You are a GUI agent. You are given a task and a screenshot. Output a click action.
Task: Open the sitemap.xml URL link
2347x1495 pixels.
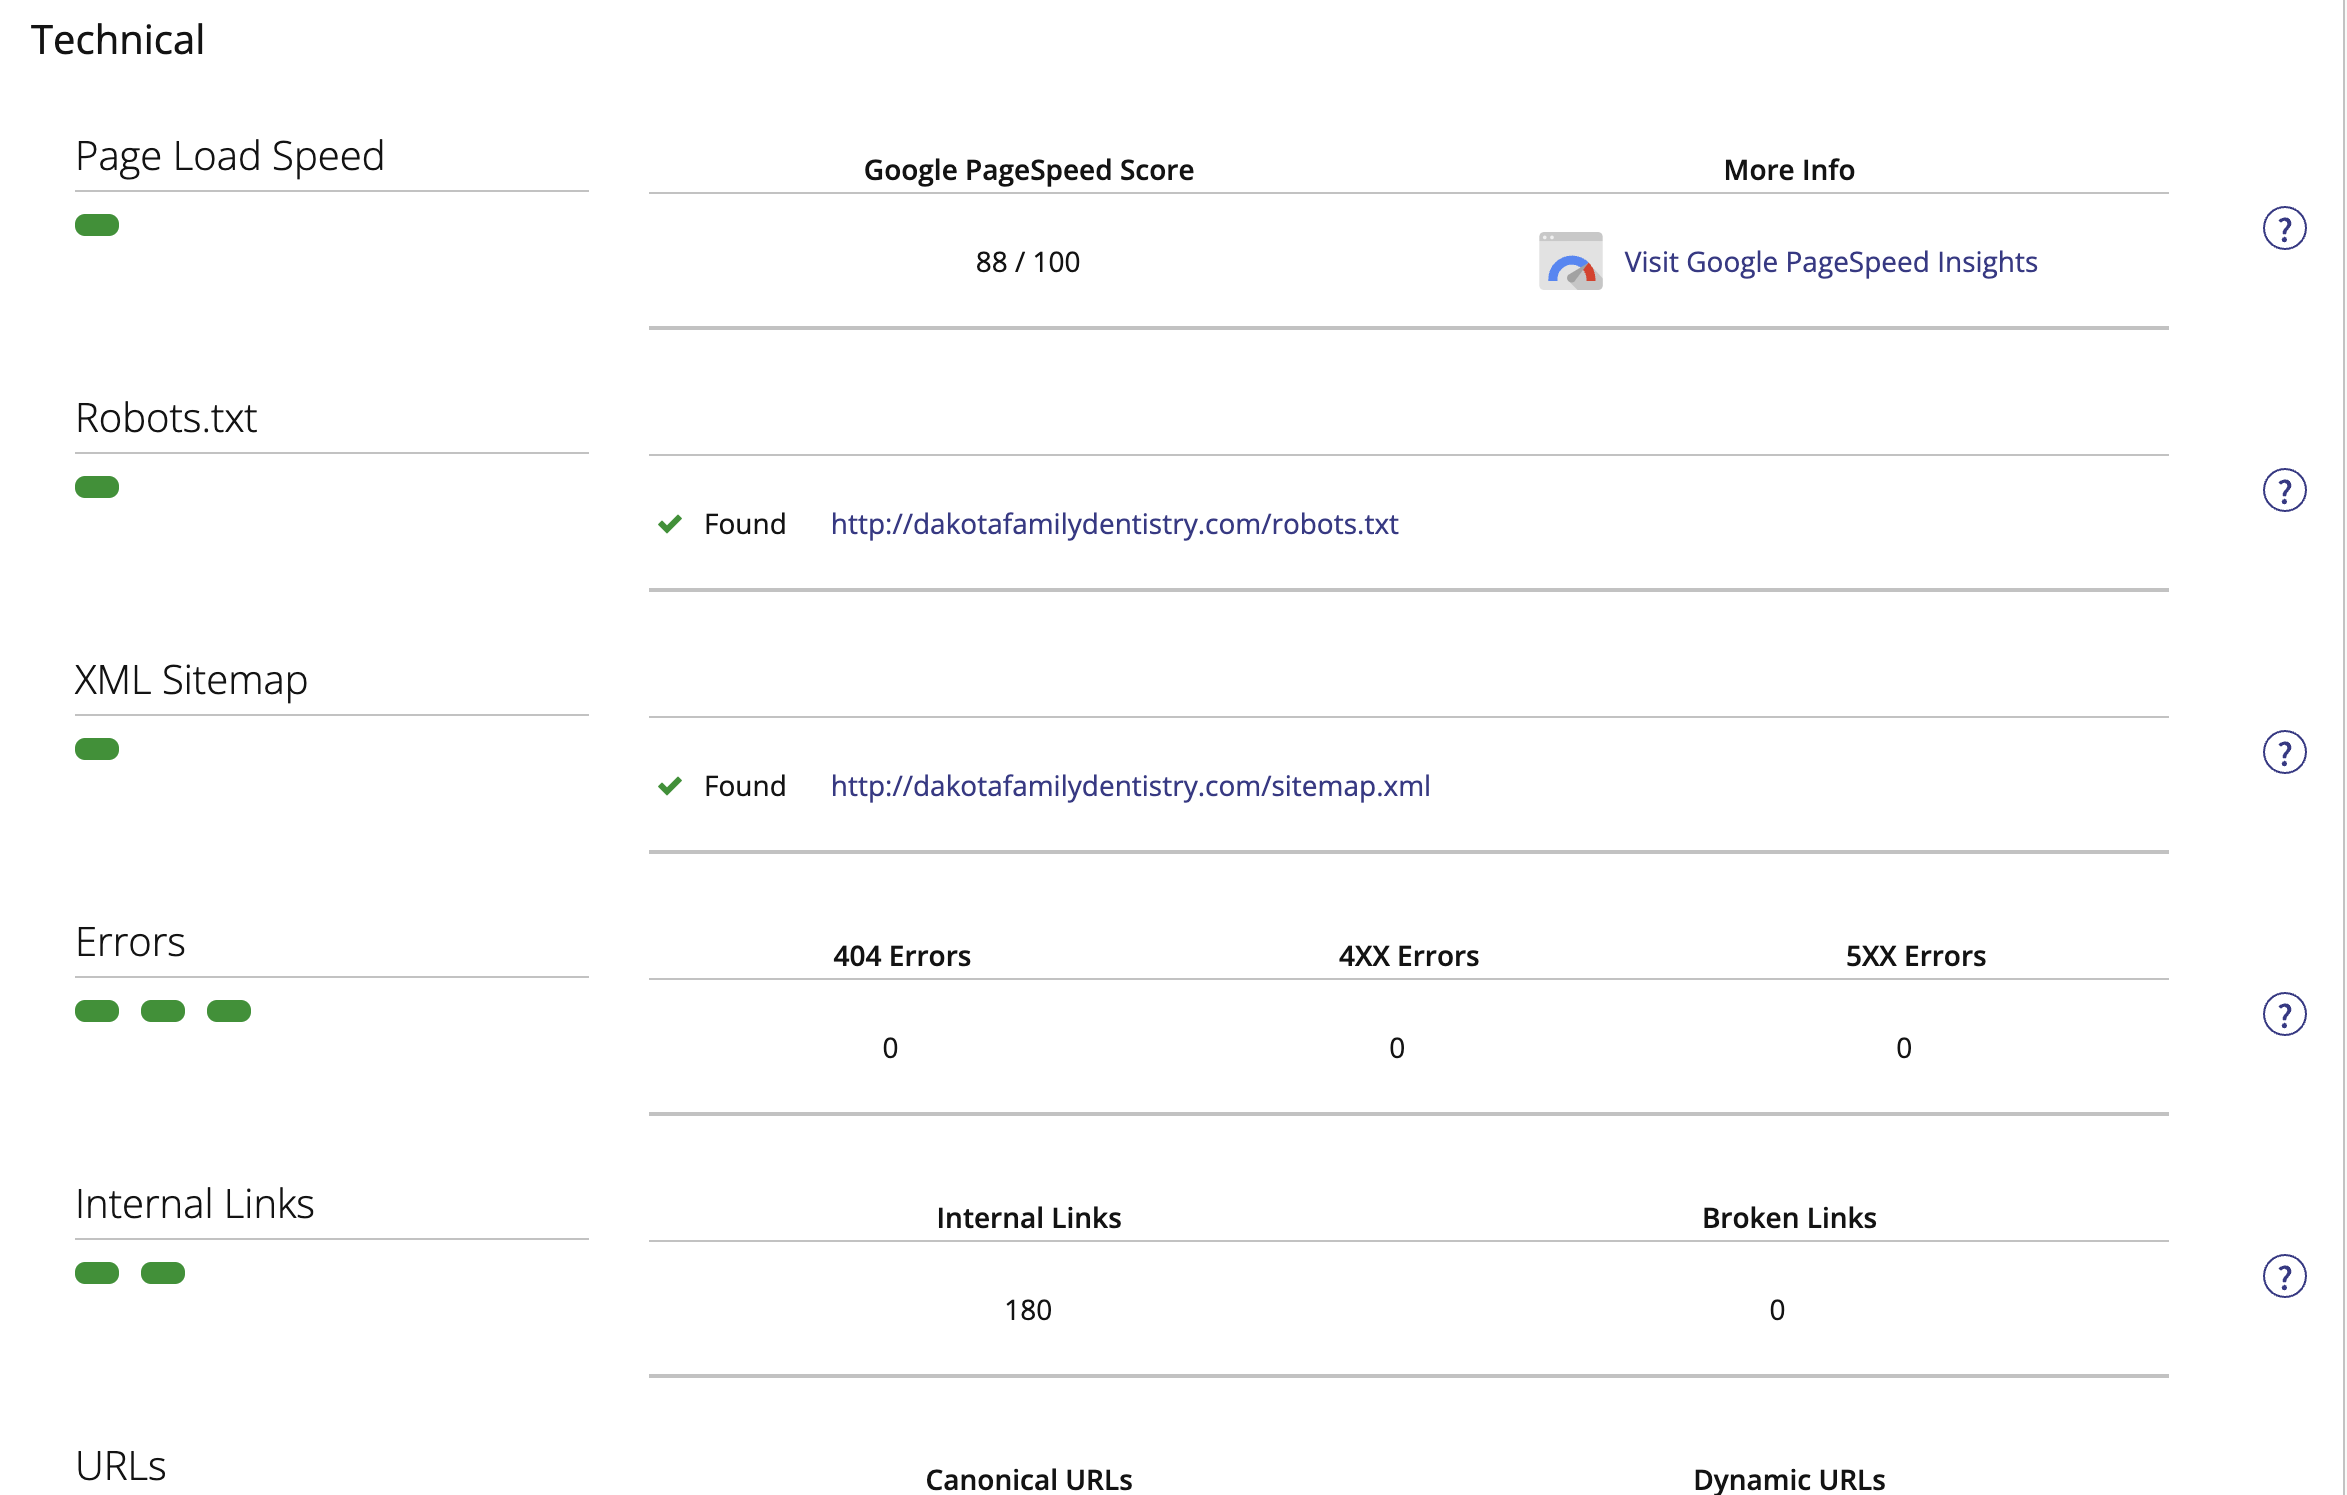pos(1130,786)
